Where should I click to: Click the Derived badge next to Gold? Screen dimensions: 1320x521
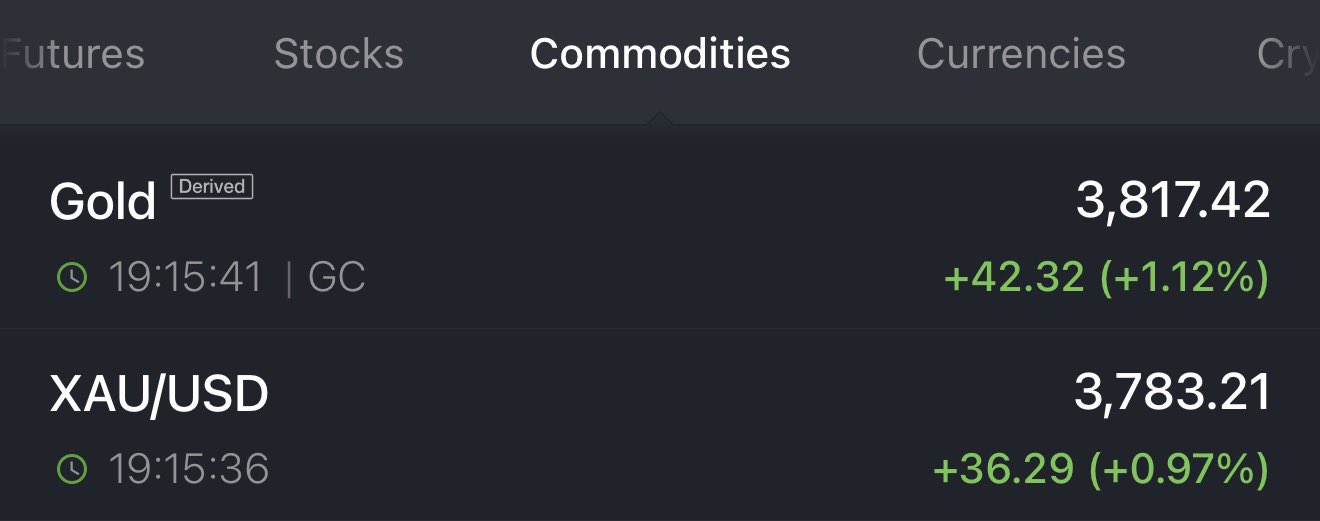pyautogui.click(x=212, y=186)
